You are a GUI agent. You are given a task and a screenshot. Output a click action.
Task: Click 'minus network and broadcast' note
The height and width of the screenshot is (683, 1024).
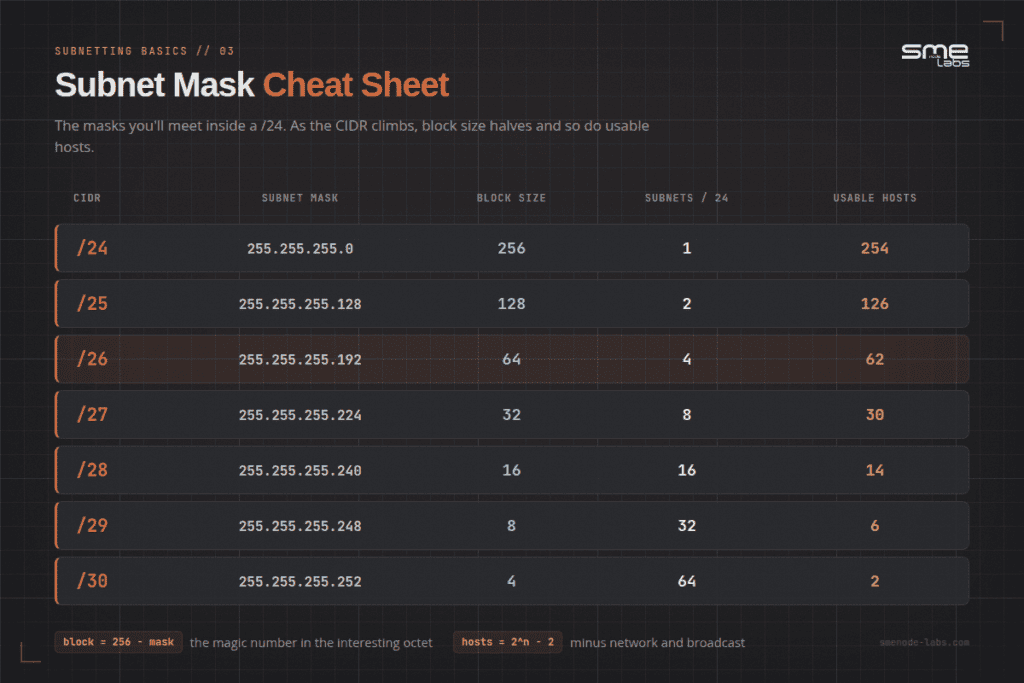click(x=657, y=643)
